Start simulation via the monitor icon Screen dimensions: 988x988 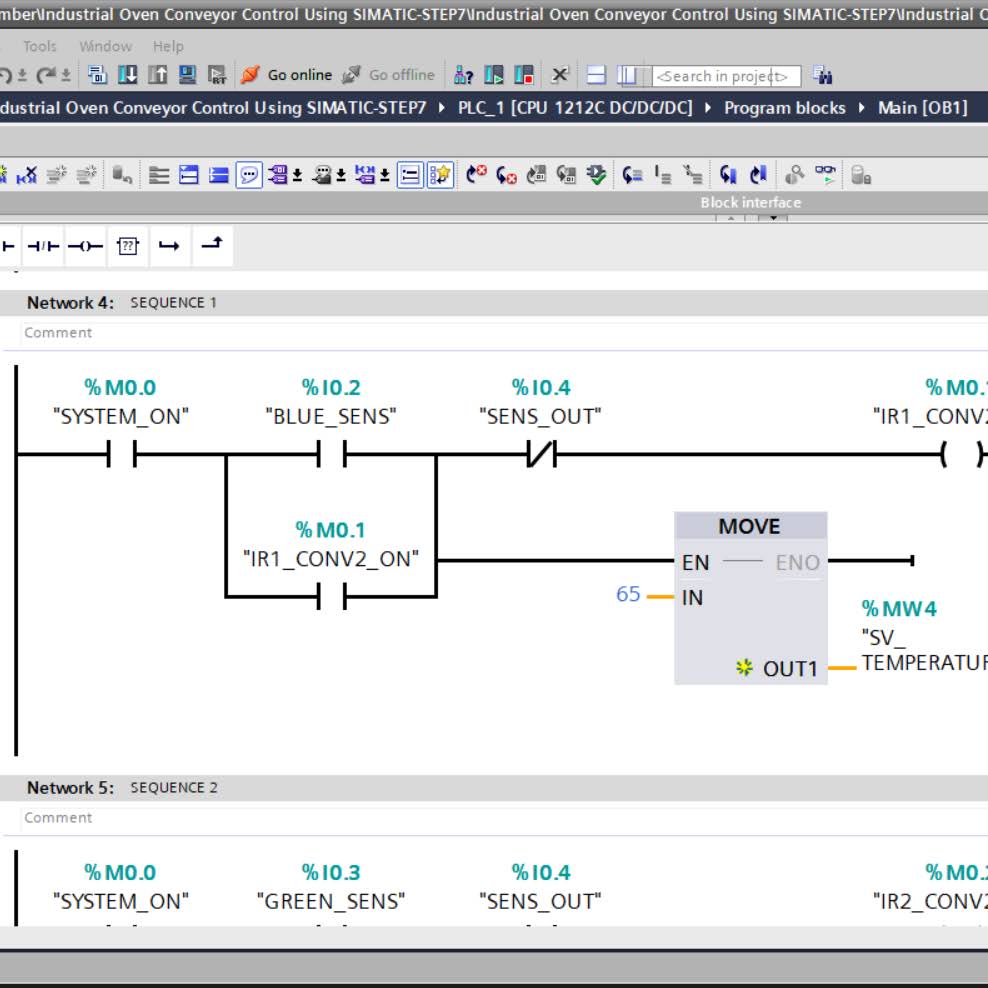tap(188, 75)
